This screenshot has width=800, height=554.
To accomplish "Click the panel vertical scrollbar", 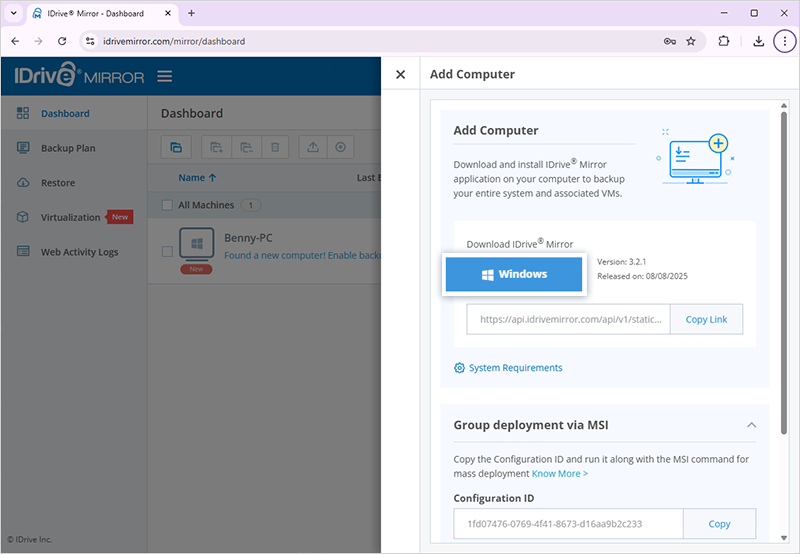I will [784, 273].
